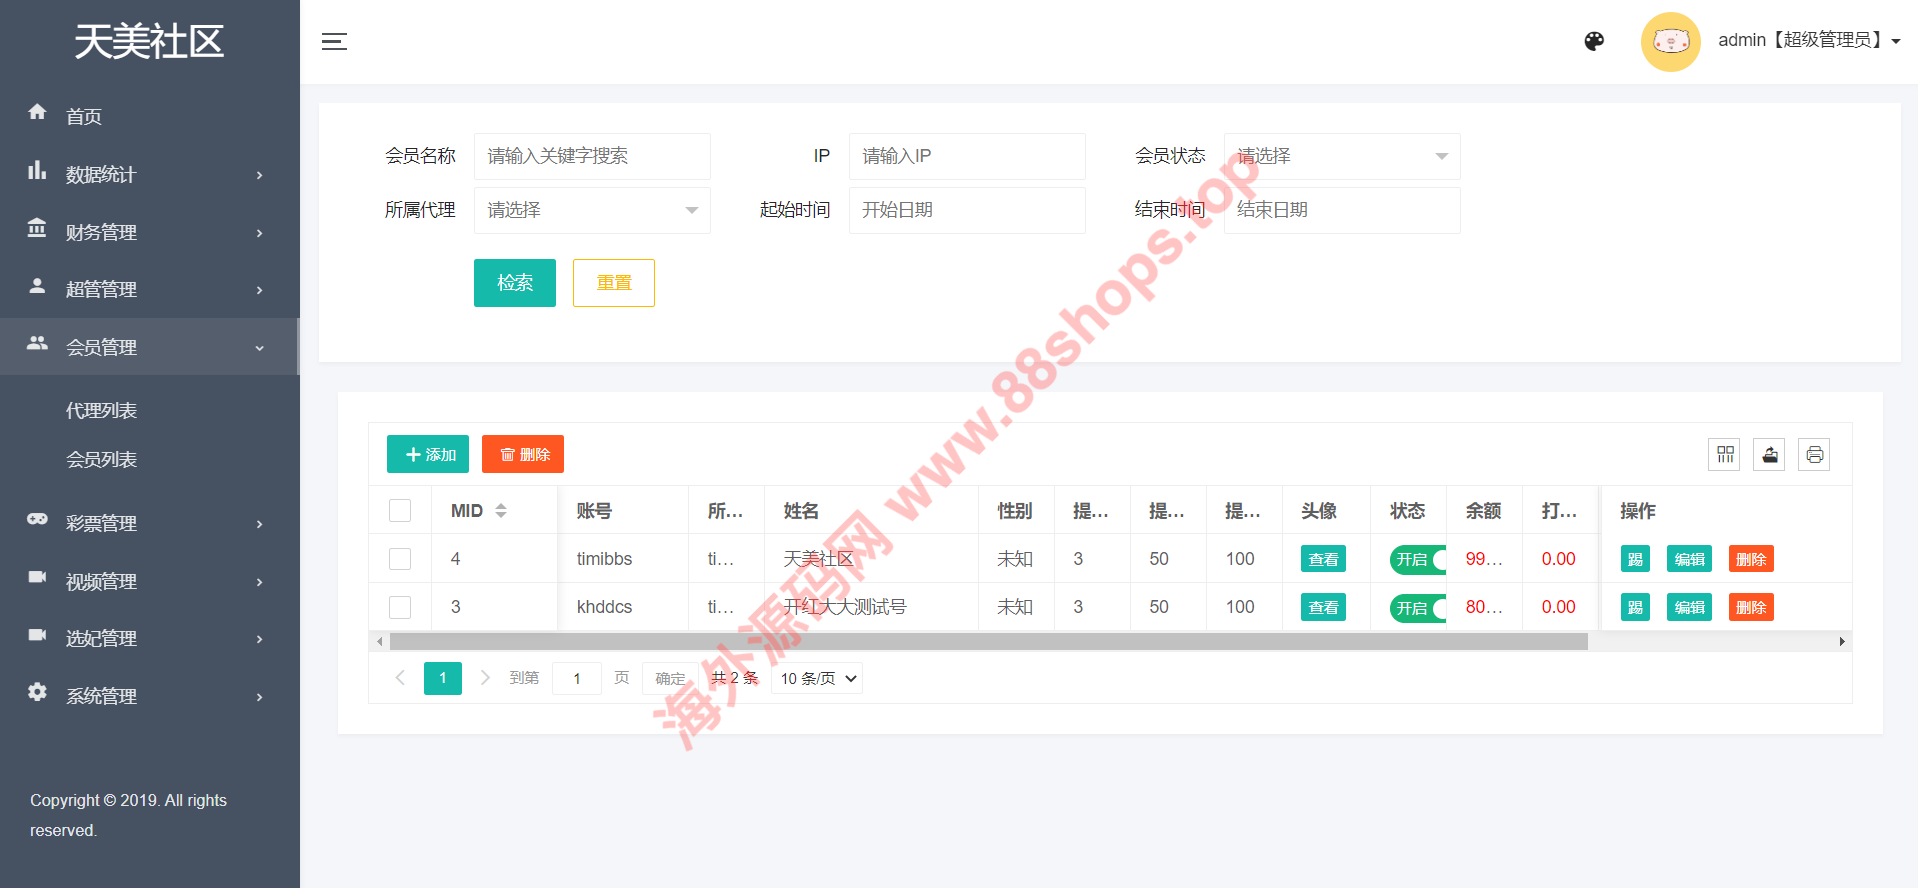Open the theme color palette icon

[1594, 41]
